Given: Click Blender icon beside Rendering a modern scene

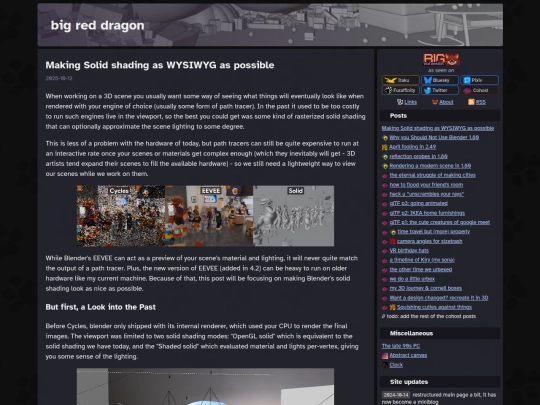Looking at the screenshot, I should point(385,166).
